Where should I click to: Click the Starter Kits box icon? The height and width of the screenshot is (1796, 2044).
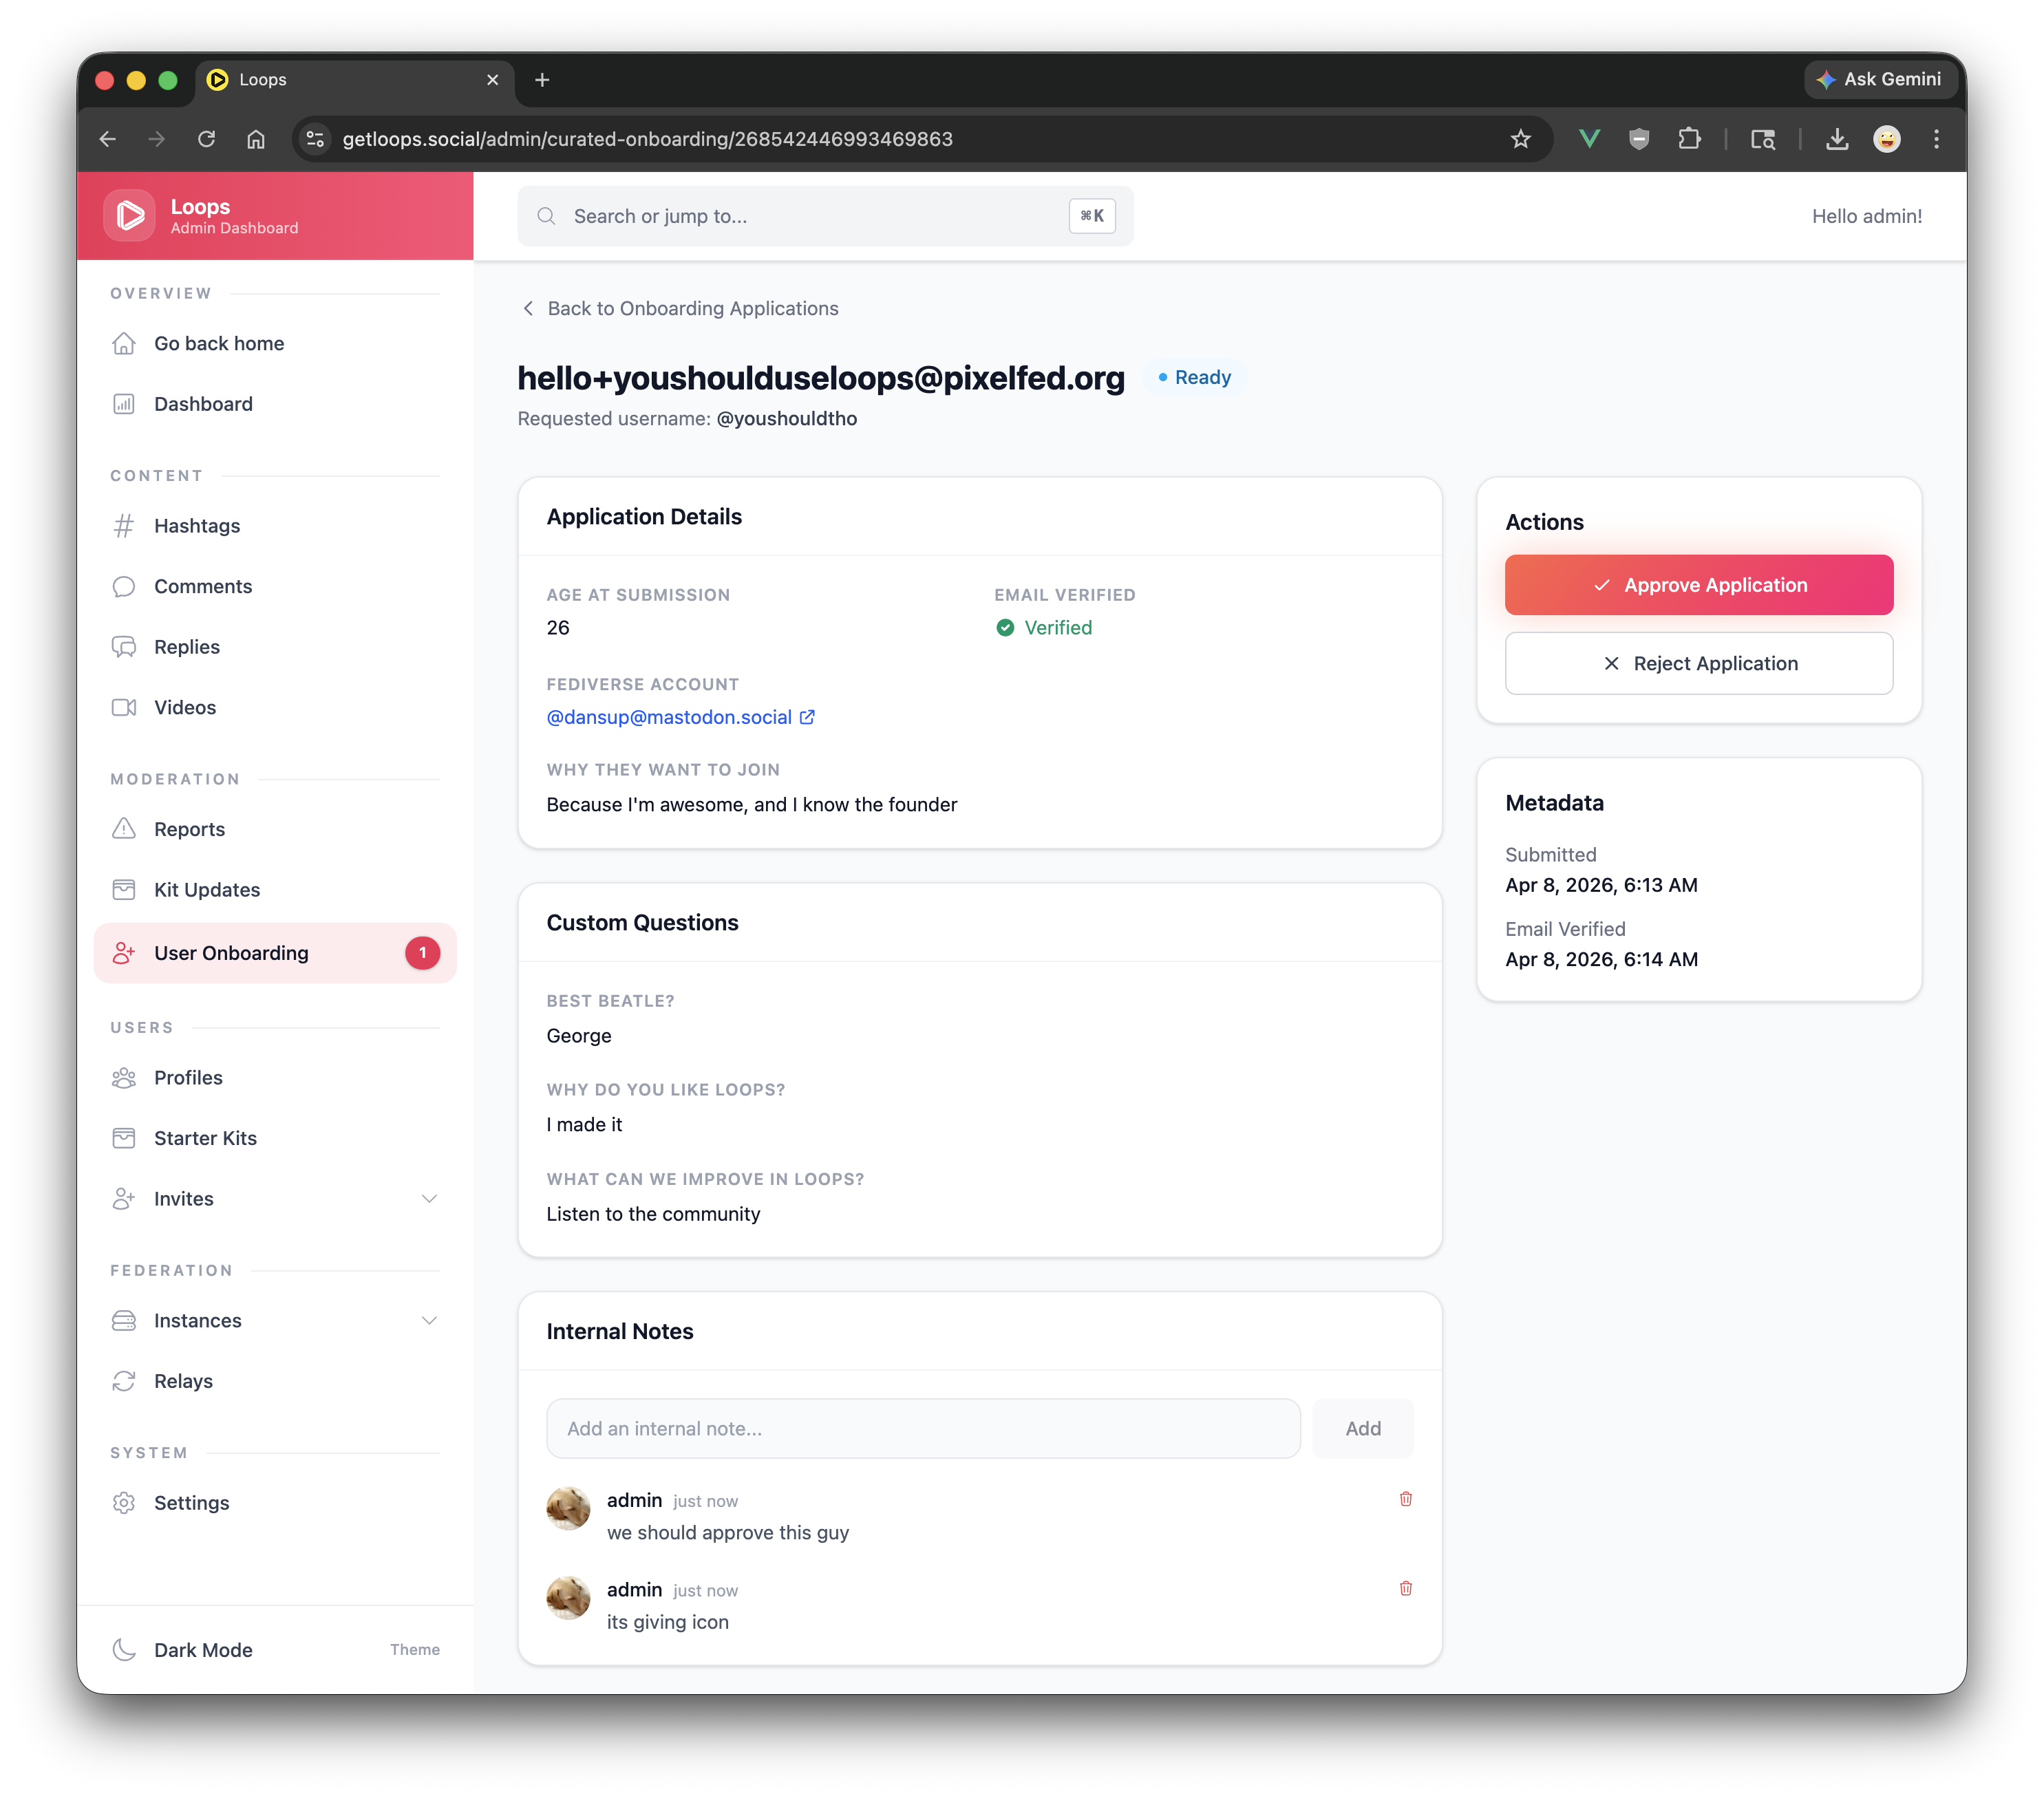coord(124,1138)
